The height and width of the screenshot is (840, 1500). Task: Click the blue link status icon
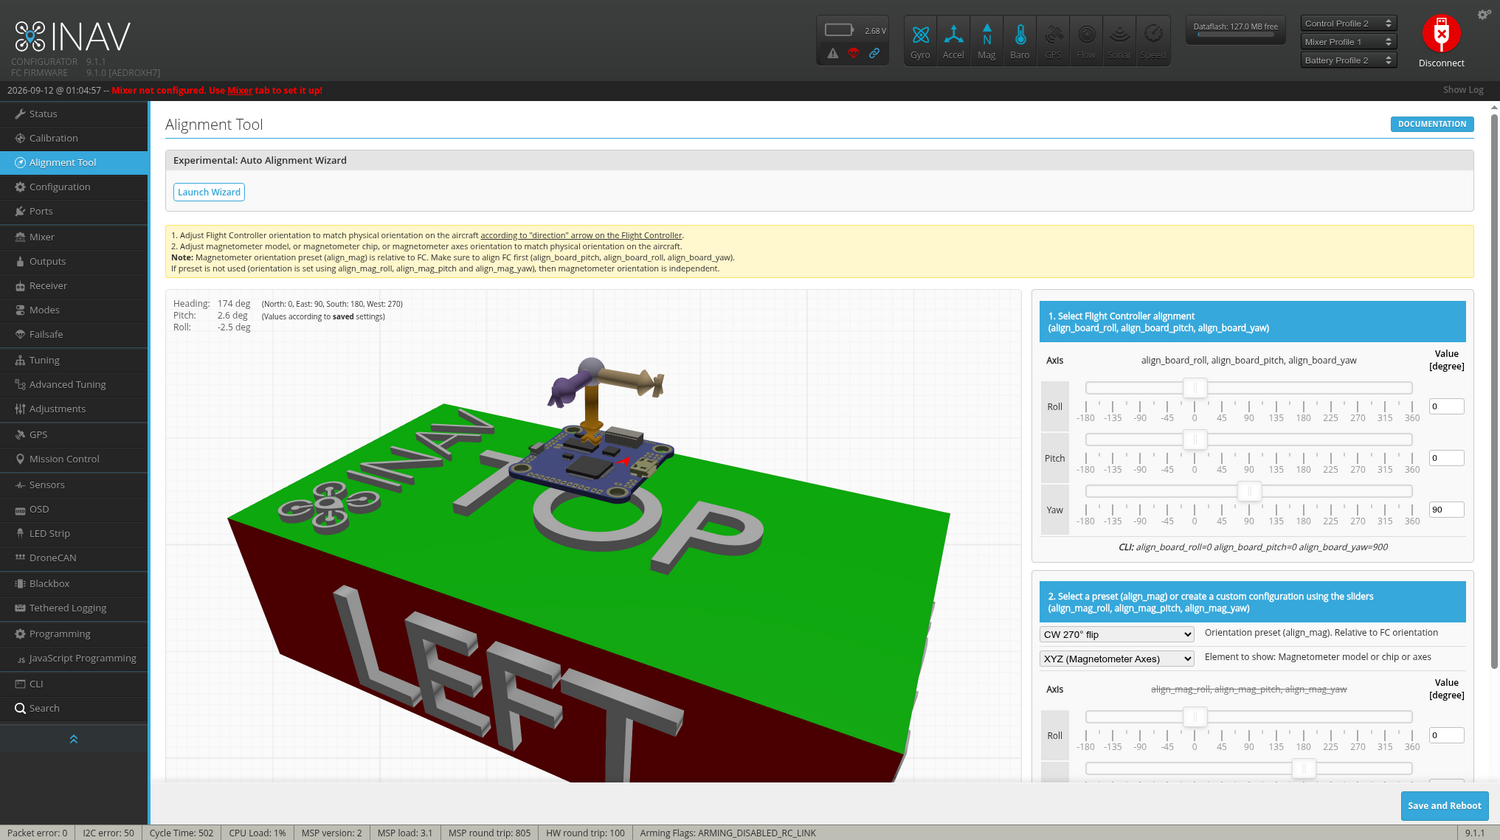[x=874, y=53]
